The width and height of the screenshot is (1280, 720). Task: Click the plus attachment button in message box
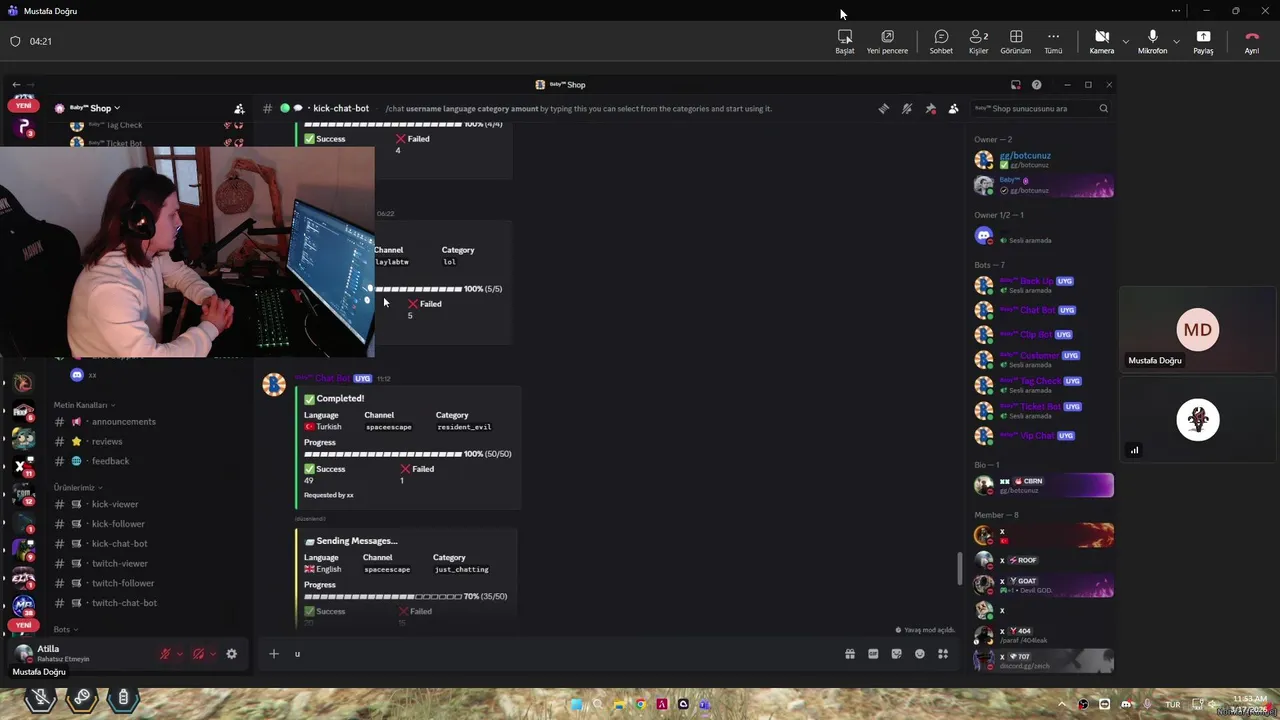(x=273, y=654)
